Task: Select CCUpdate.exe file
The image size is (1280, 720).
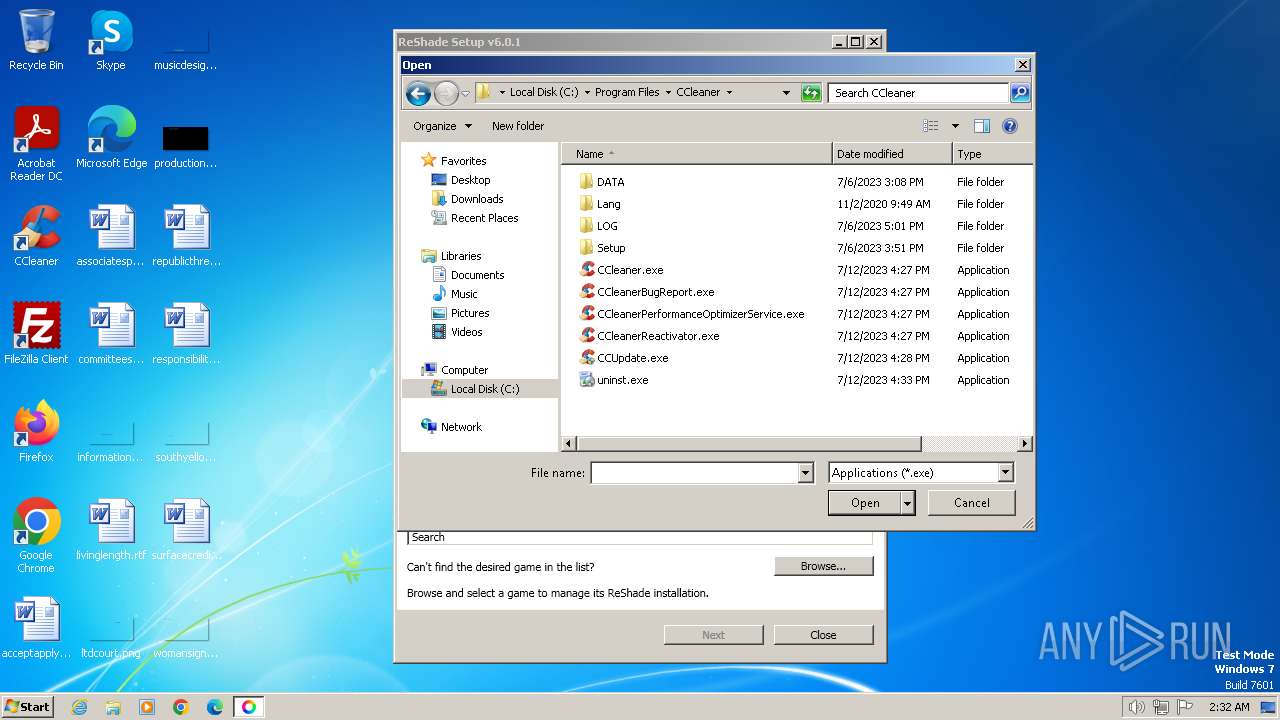Action: 632,358
